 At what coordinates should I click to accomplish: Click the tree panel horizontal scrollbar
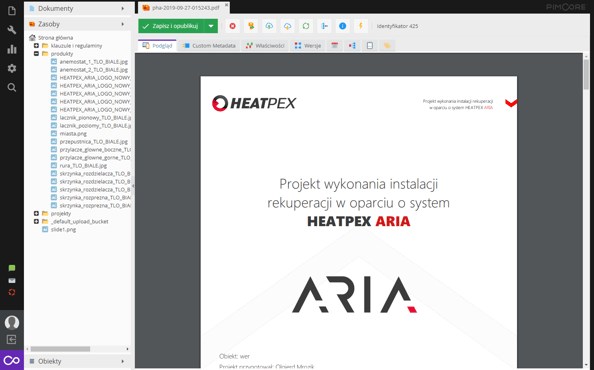60,349
